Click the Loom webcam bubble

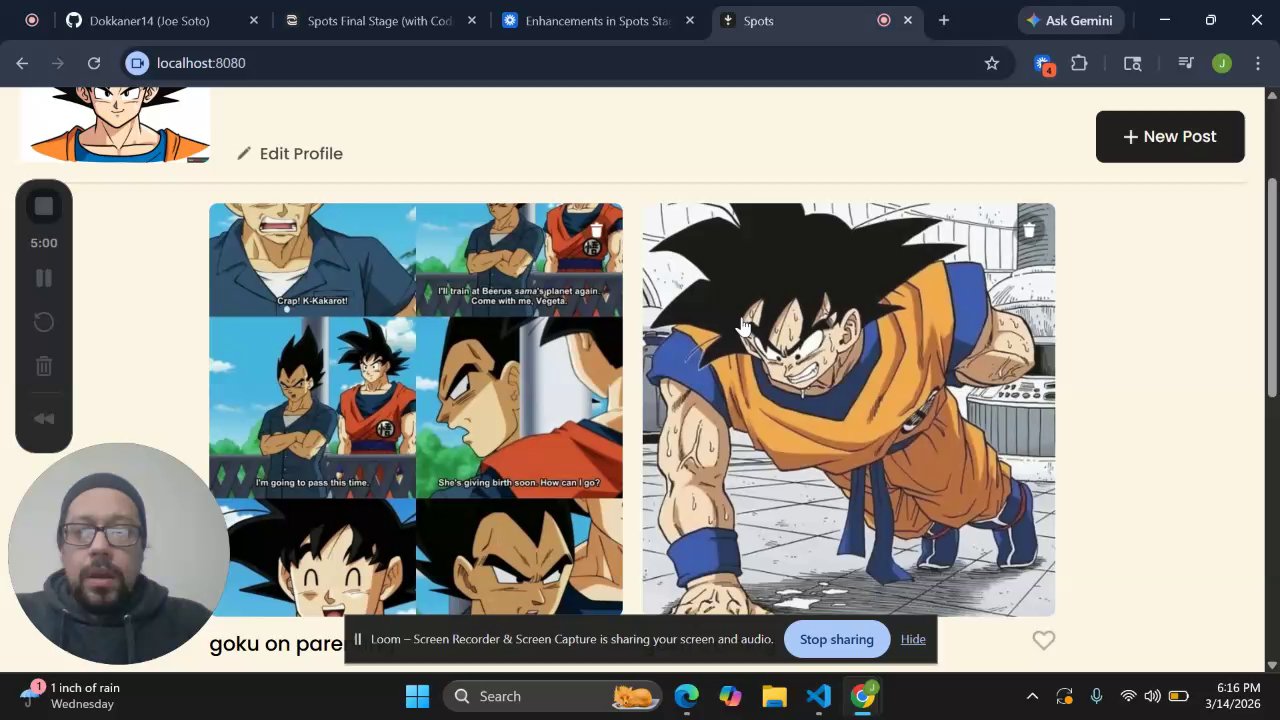click(118, 554)
